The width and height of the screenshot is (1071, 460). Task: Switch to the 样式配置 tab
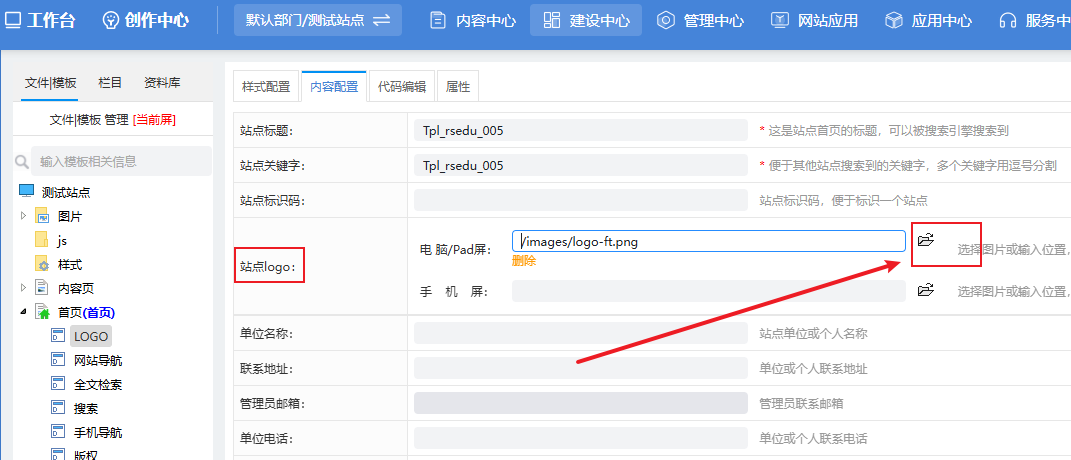(x=266, y=87)
